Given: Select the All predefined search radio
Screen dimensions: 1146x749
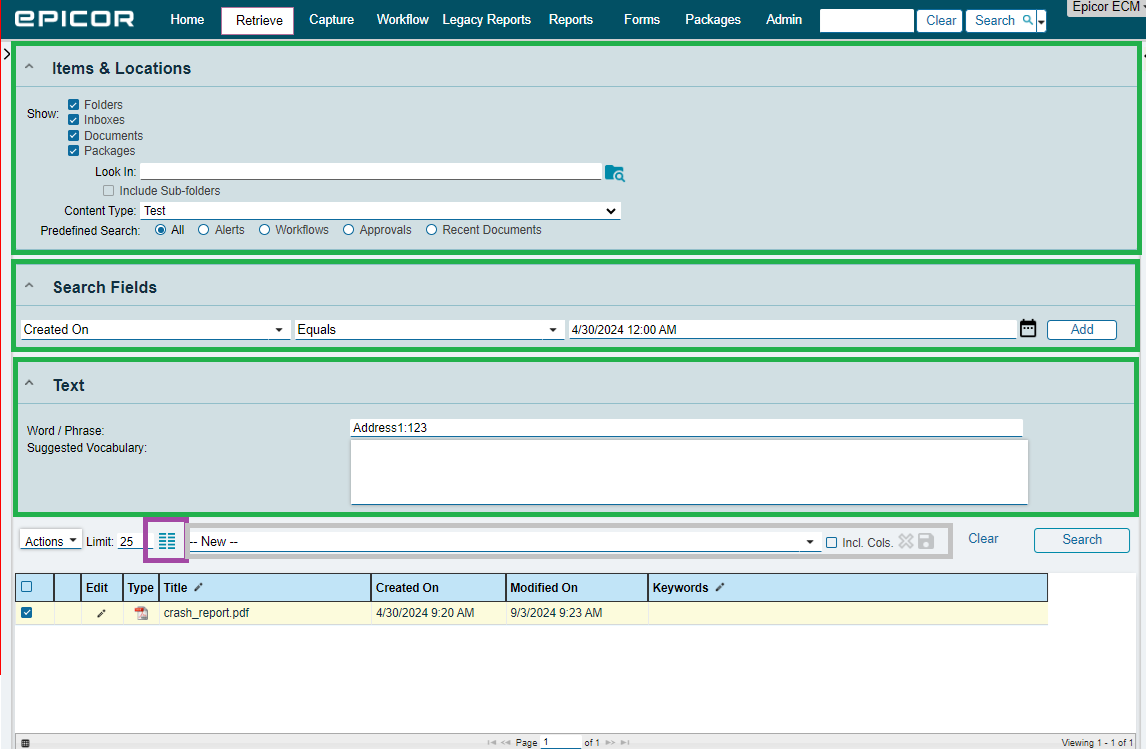Looking at the screenshot, I should (161, 229).
